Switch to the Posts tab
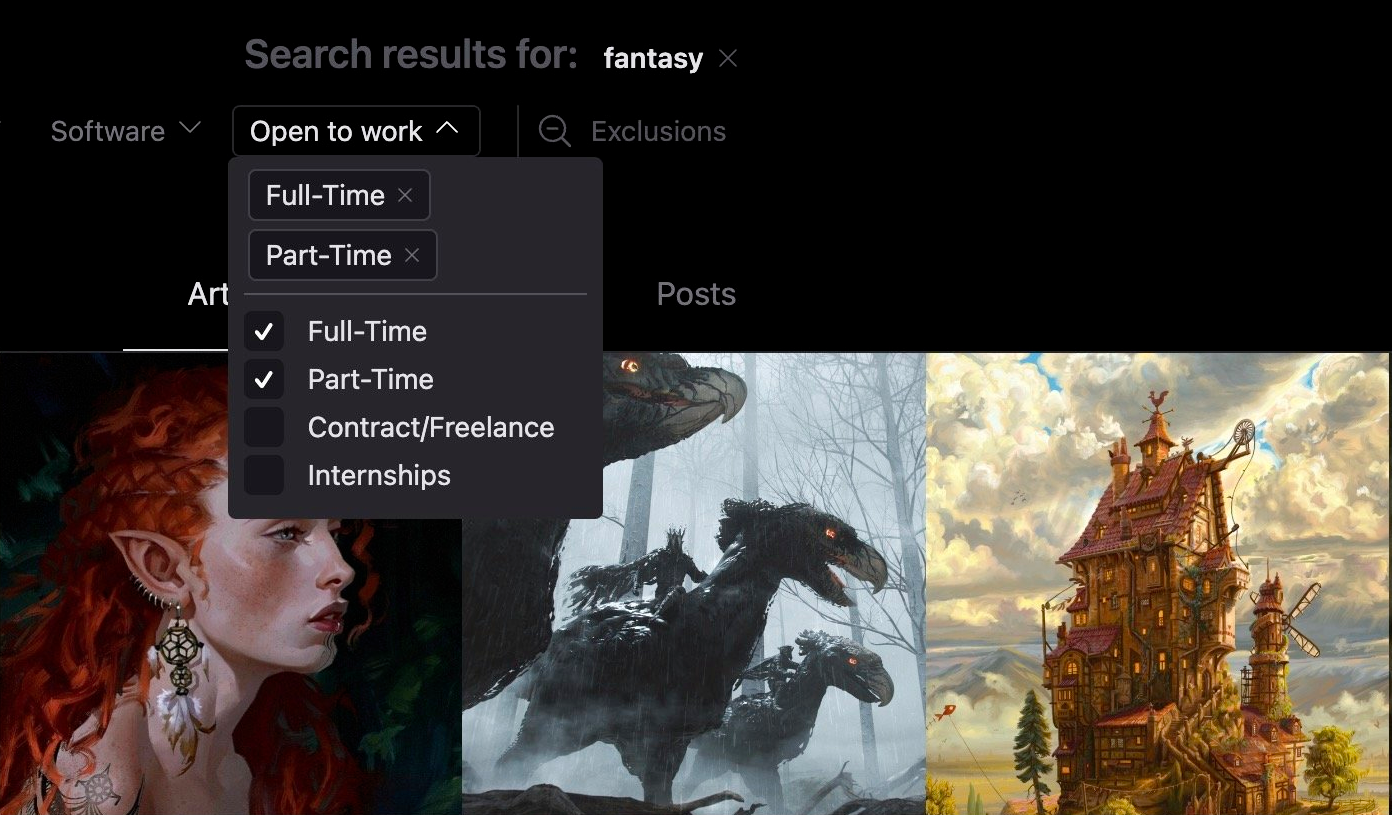Image resolution: width=1392 pixels, height=815 pixels. pos(696,294)
